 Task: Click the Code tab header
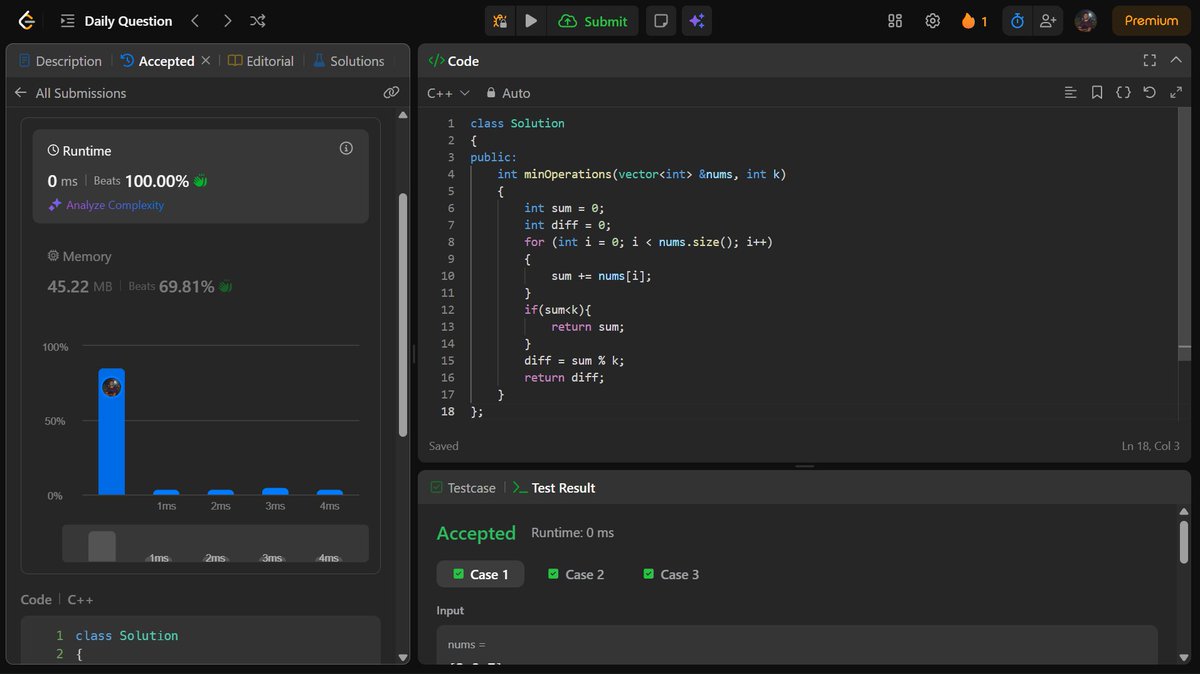454,61
